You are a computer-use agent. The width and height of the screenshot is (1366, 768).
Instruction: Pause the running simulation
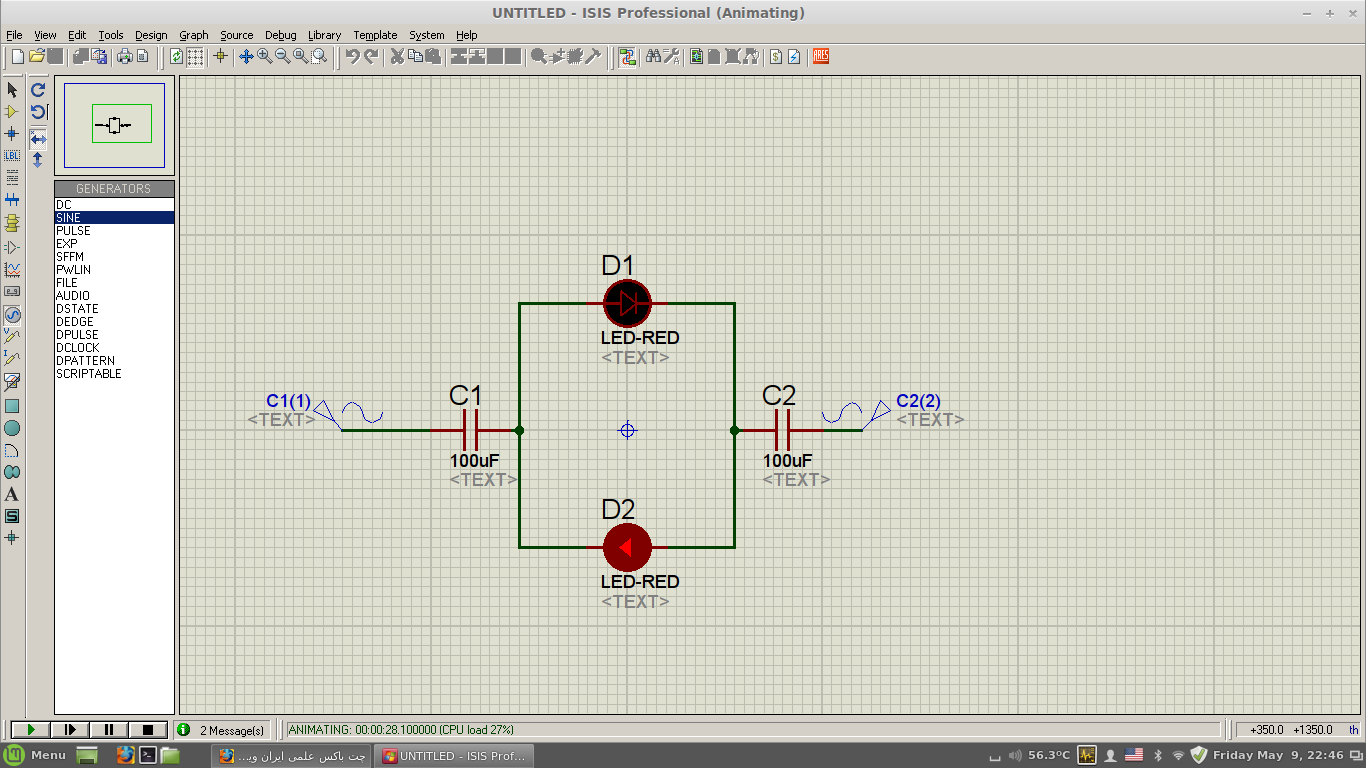click(109, 730)
